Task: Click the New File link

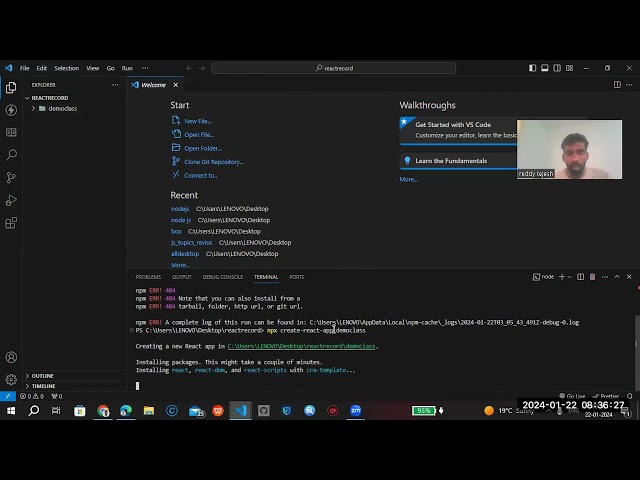Action: [198, 121]
